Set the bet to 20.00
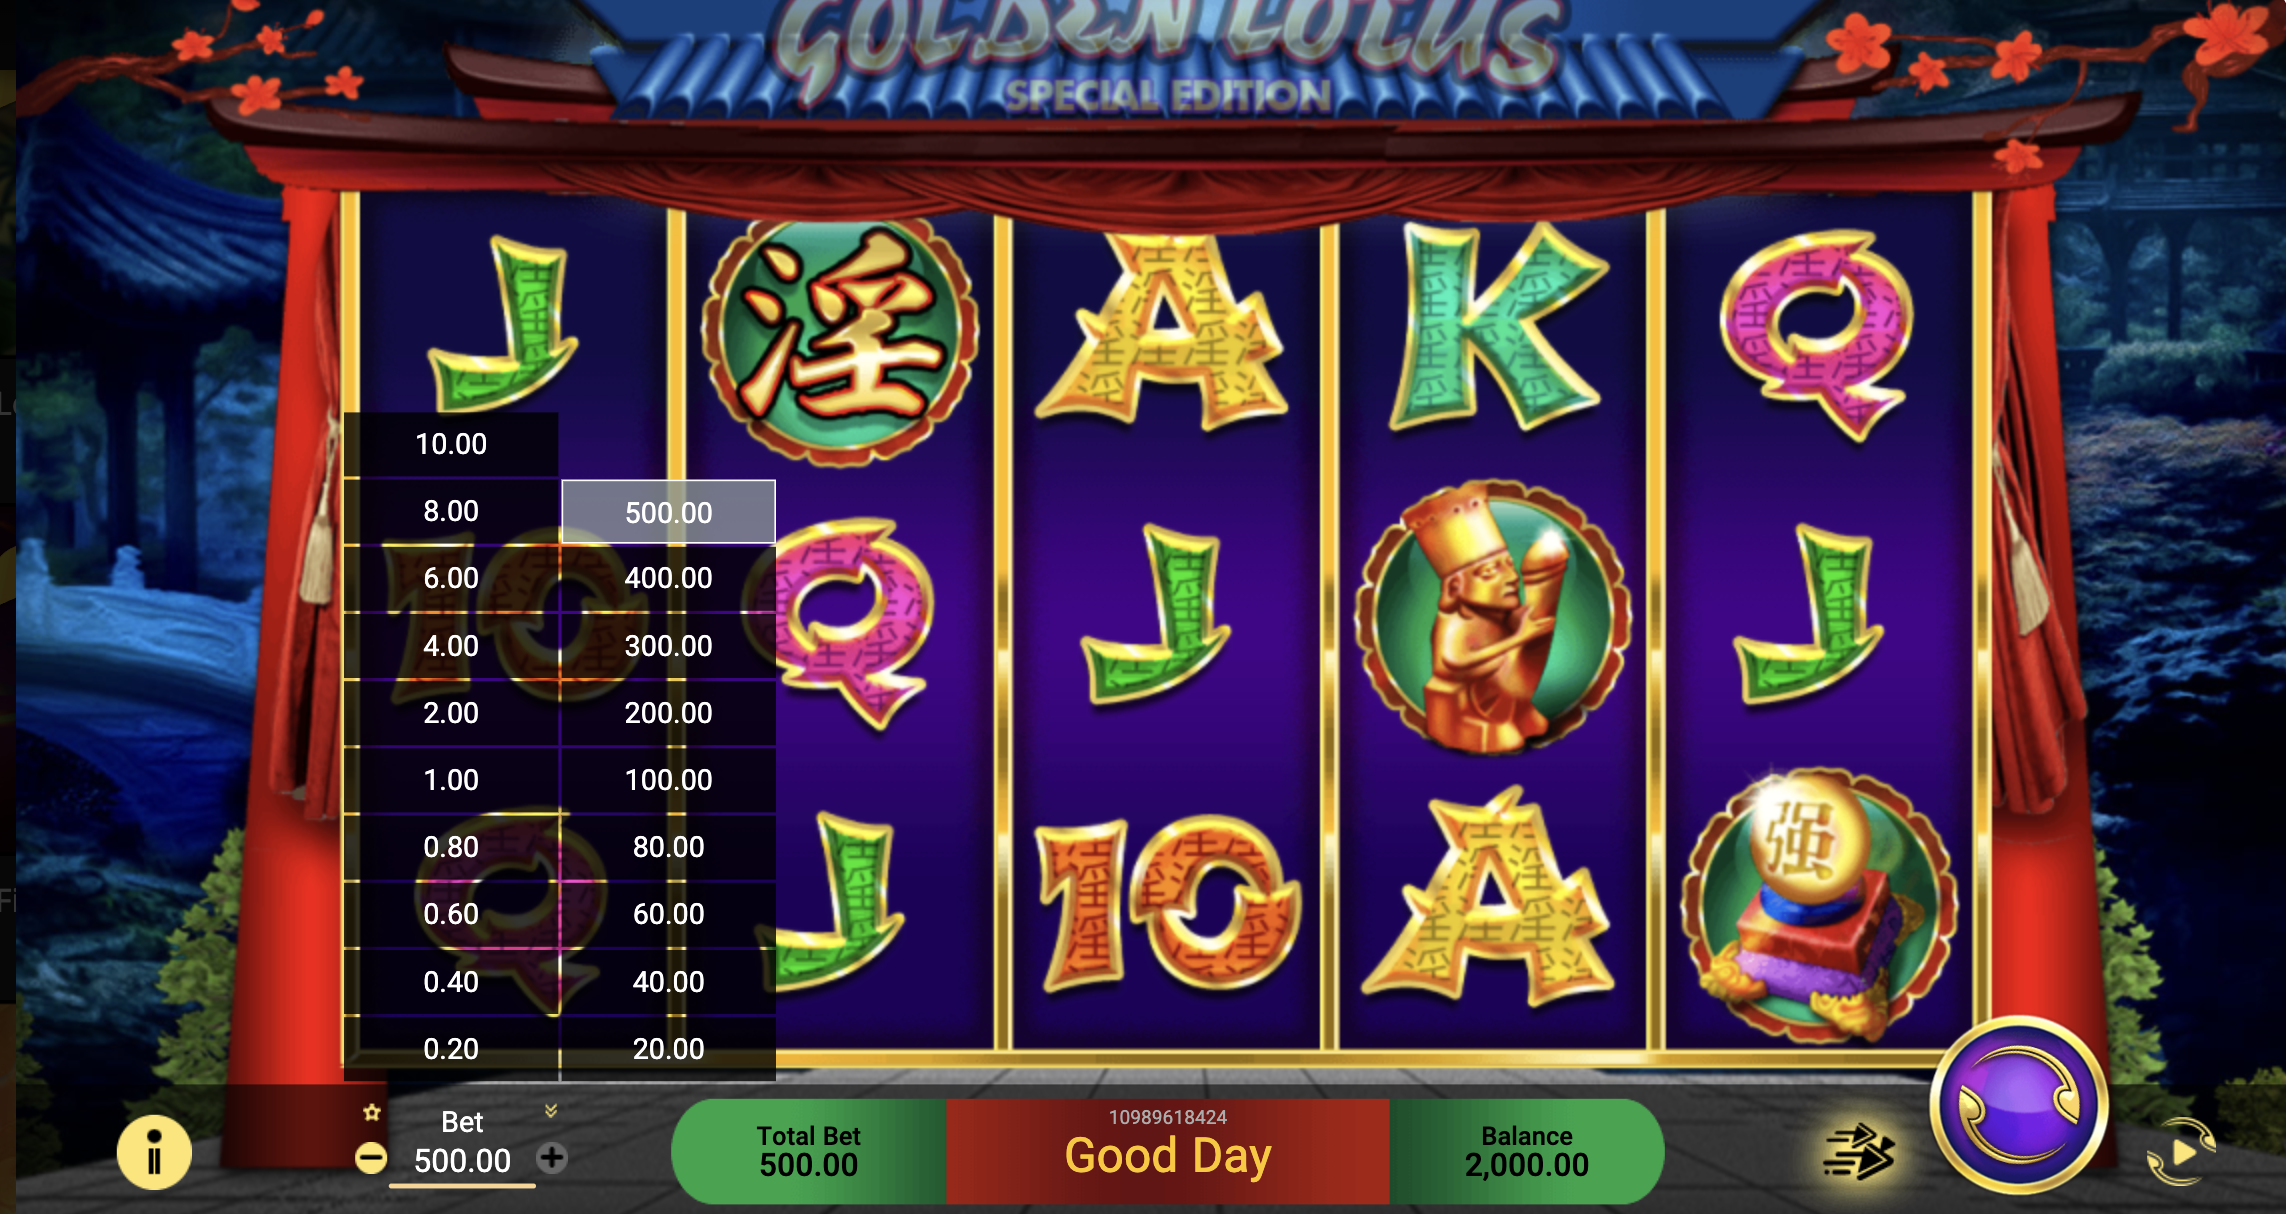Viewport: 2286px width, 1214px height. (x=668, y=1049)
